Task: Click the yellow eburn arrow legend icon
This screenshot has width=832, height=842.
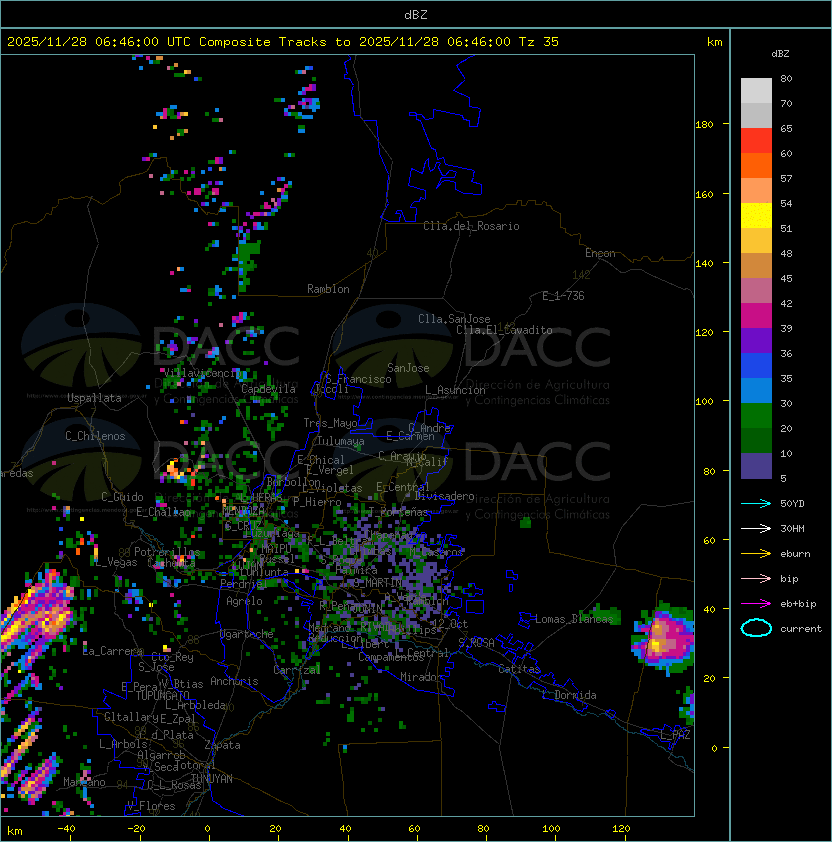Action: pyautogui.click(x=756, y=554)
